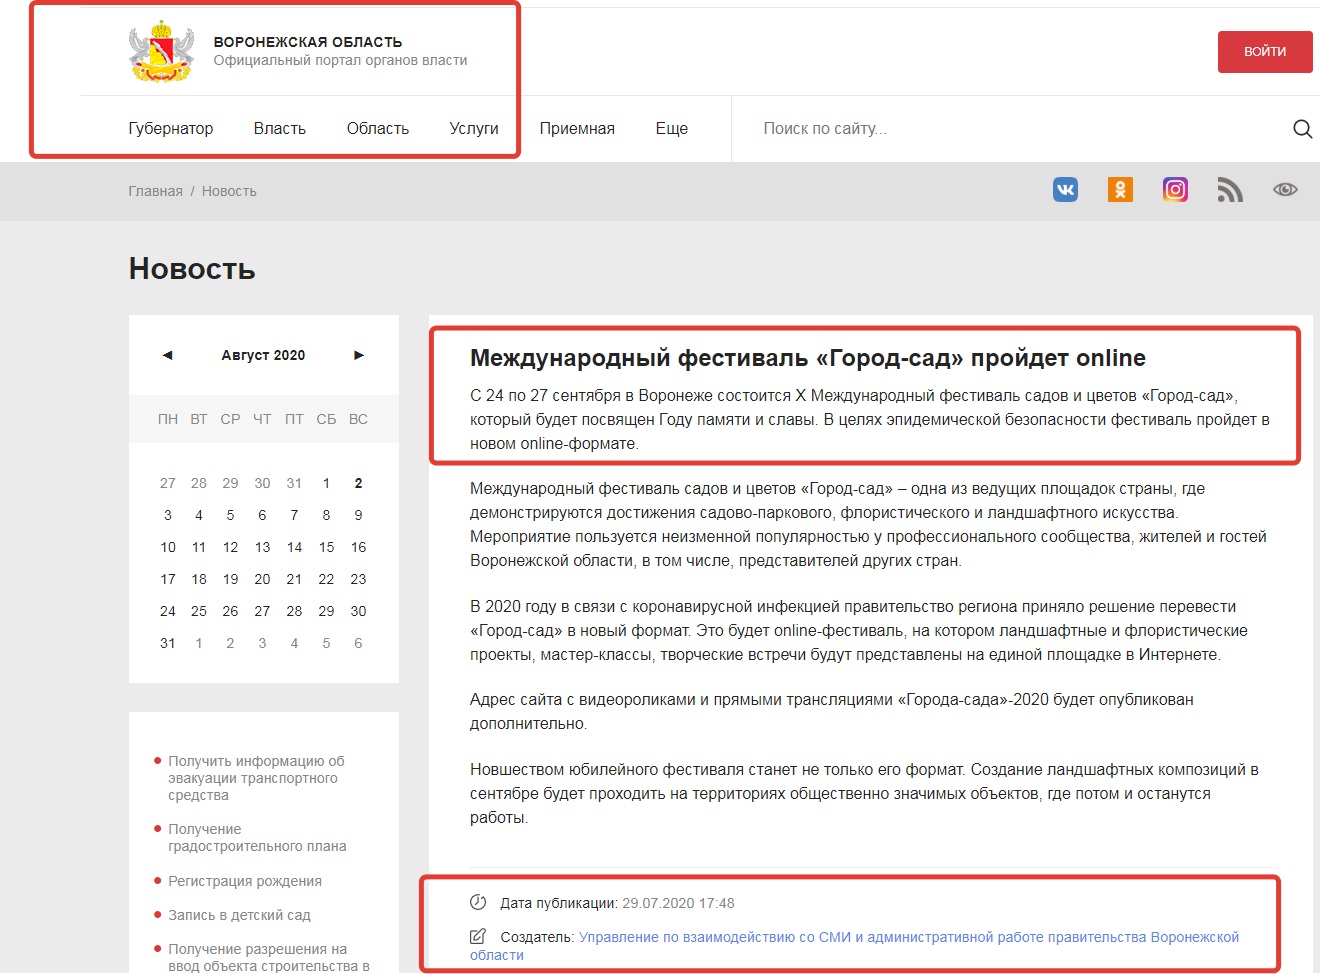Open the Область menu section

(x=377, y=129)
